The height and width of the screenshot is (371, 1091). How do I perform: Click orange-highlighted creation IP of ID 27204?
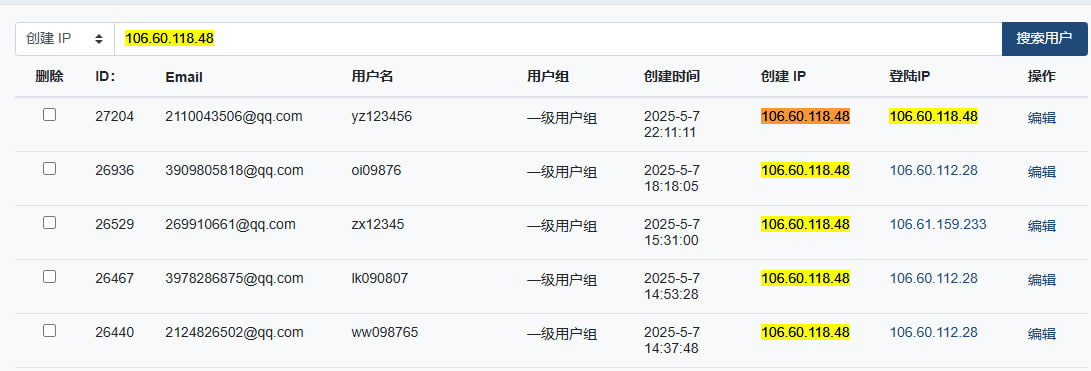pos(806,116)
